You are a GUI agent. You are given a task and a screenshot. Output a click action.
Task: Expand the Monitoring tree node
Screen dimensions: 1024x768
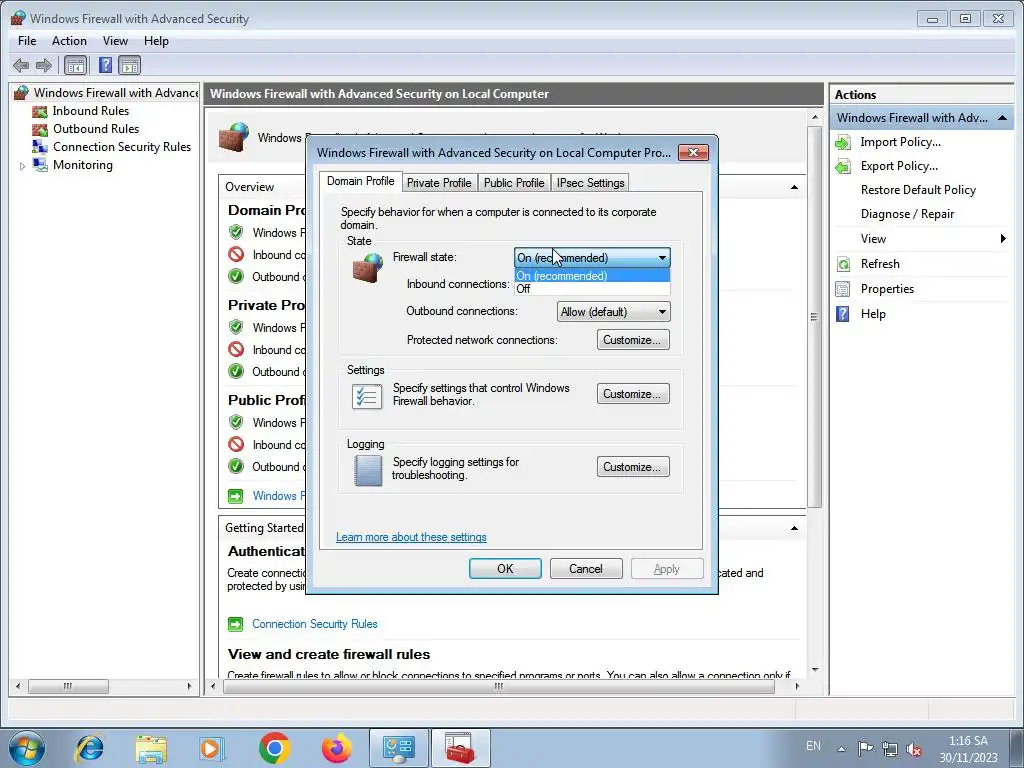point(22,166)
